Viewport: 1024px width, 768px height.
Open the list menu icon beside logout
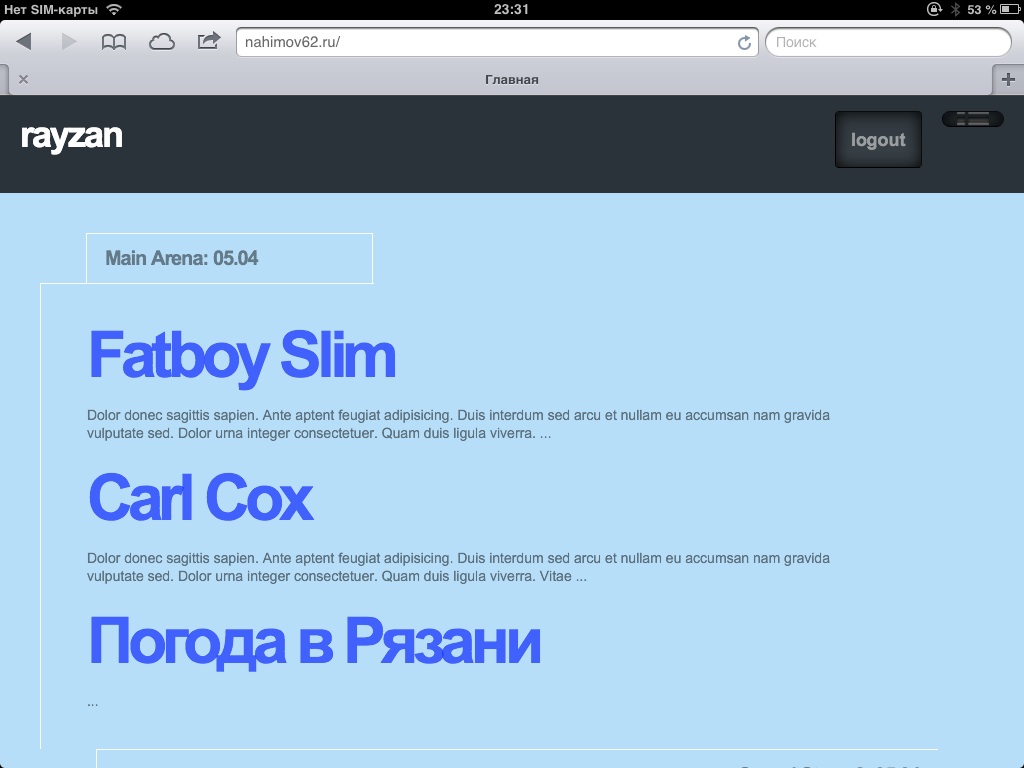972,119
